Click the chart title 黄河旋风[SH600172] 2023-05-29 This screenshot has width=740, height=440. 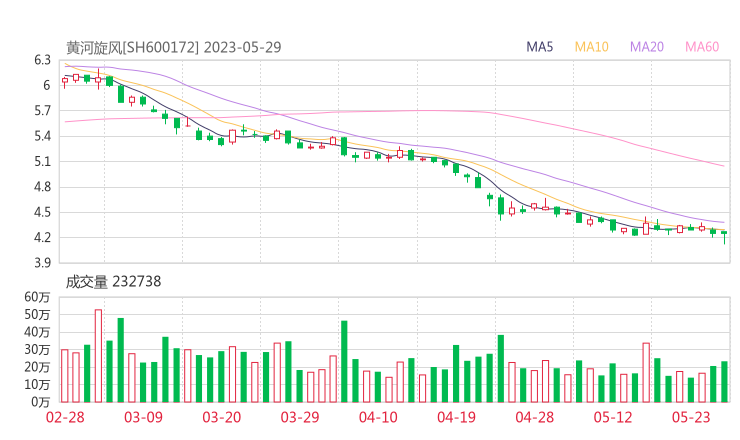pyautogui.click(x=173, y=47)
